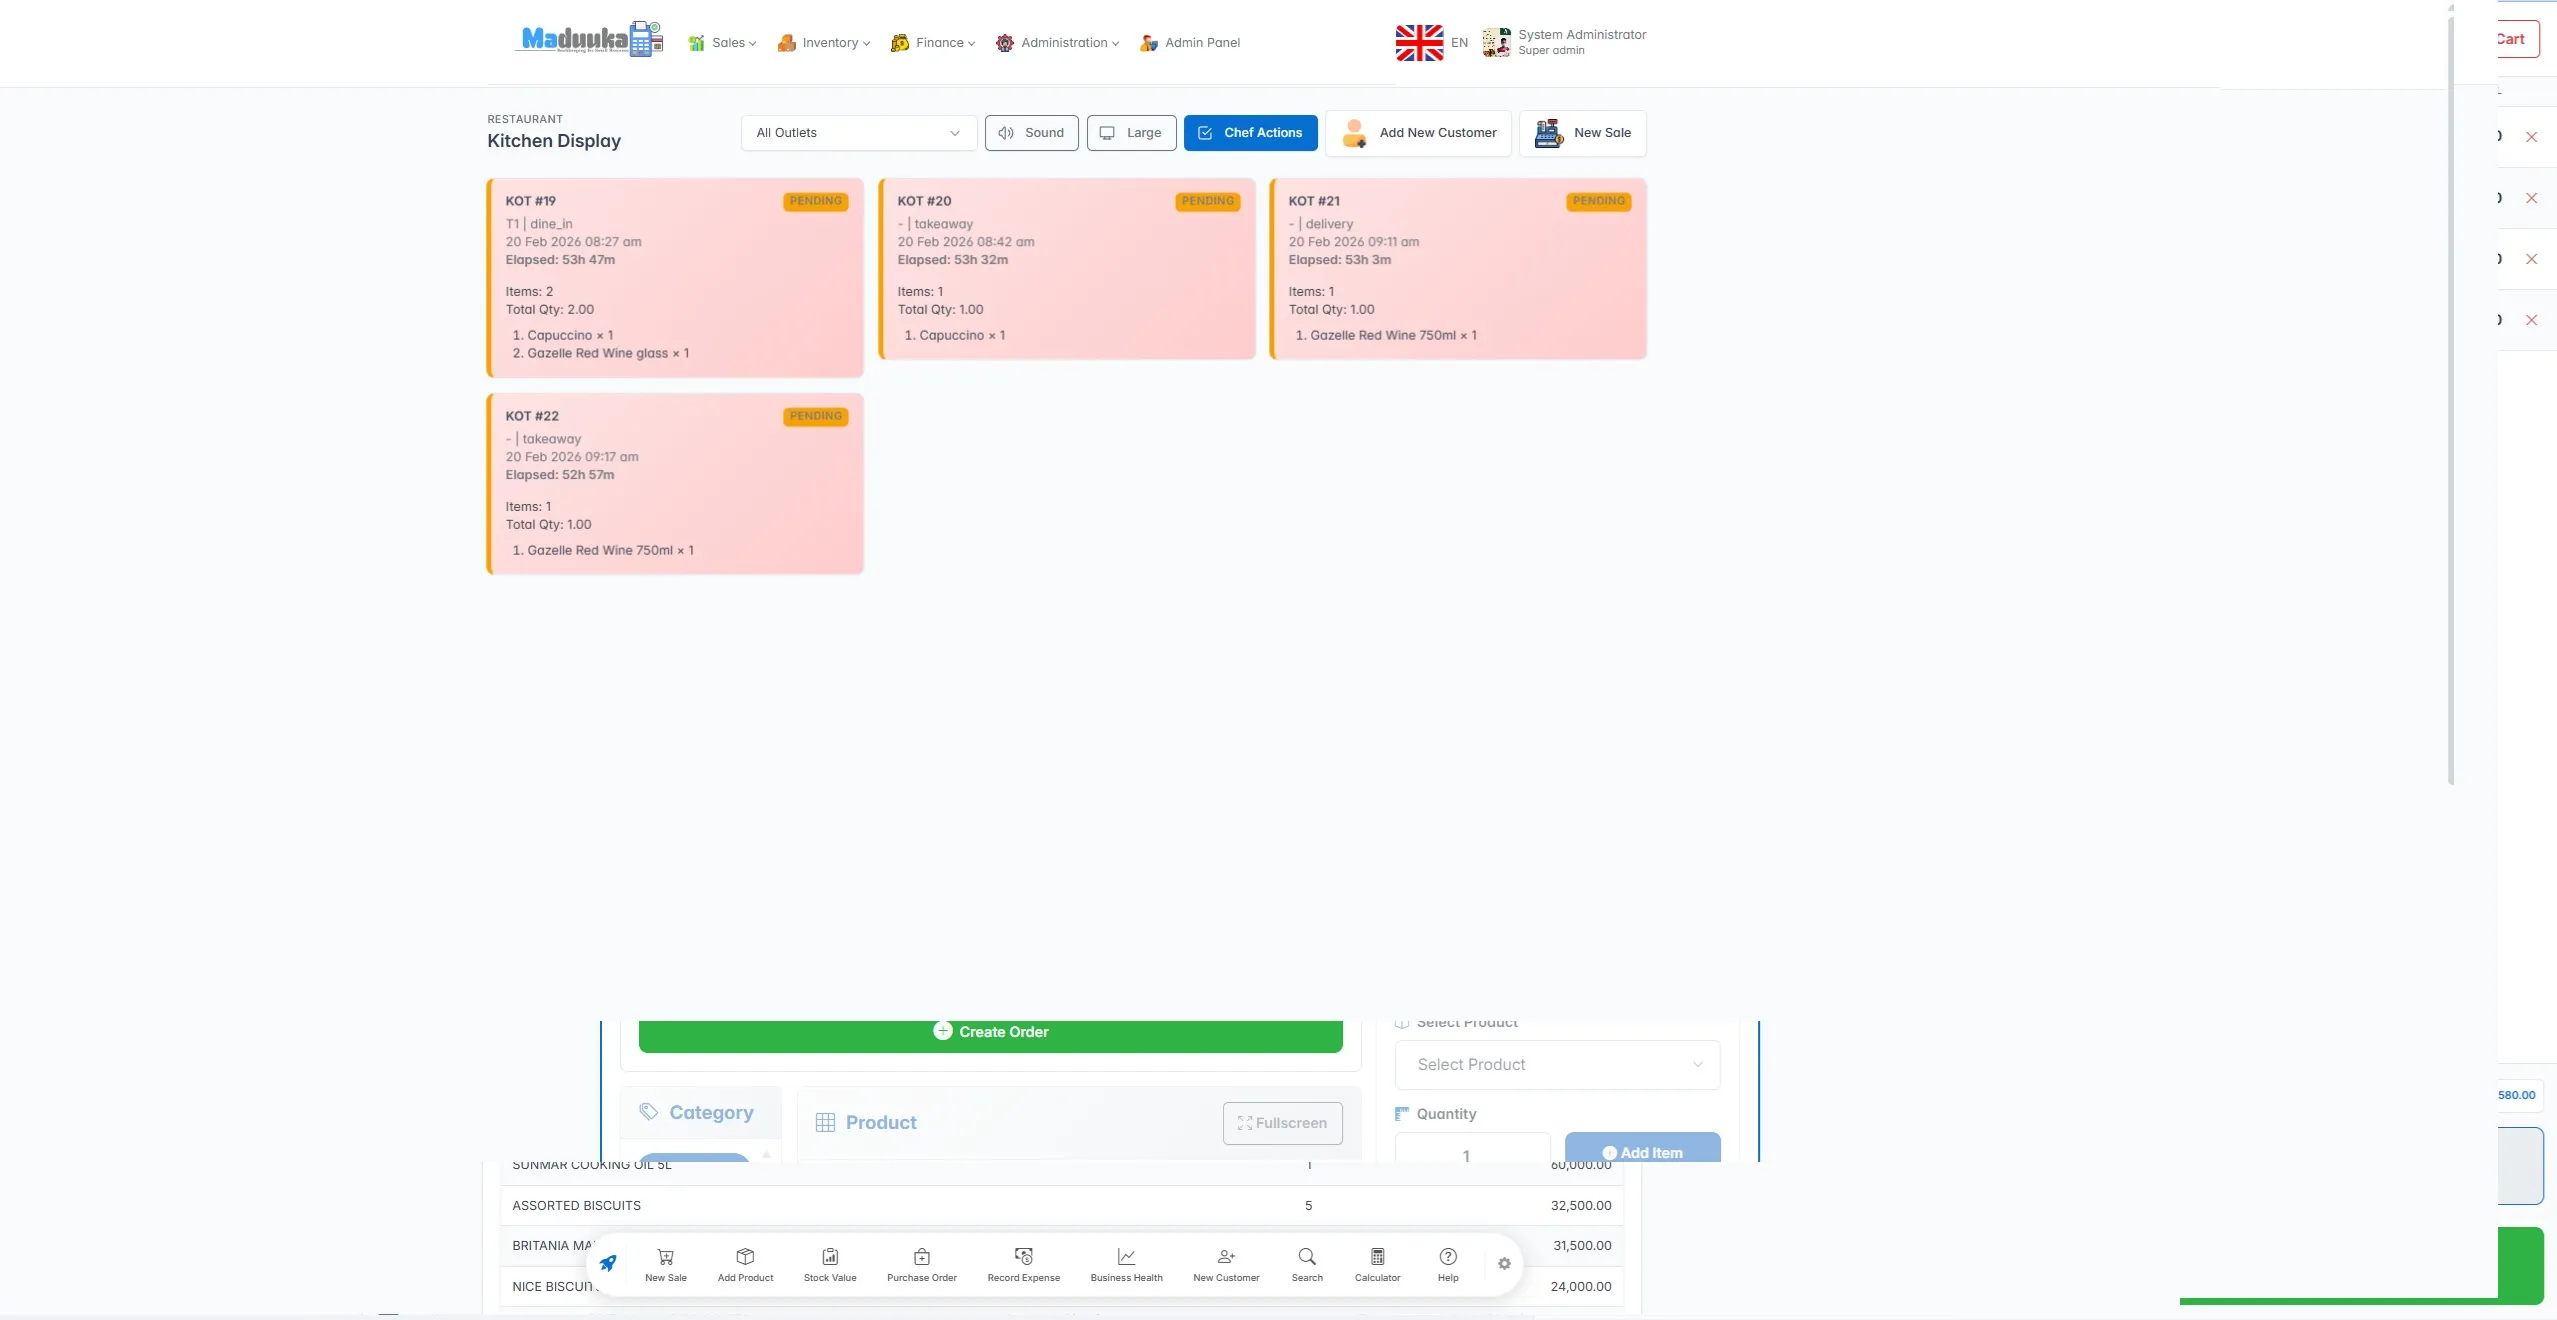Click the vertical page scrollbar

[x=2451, y=400]
